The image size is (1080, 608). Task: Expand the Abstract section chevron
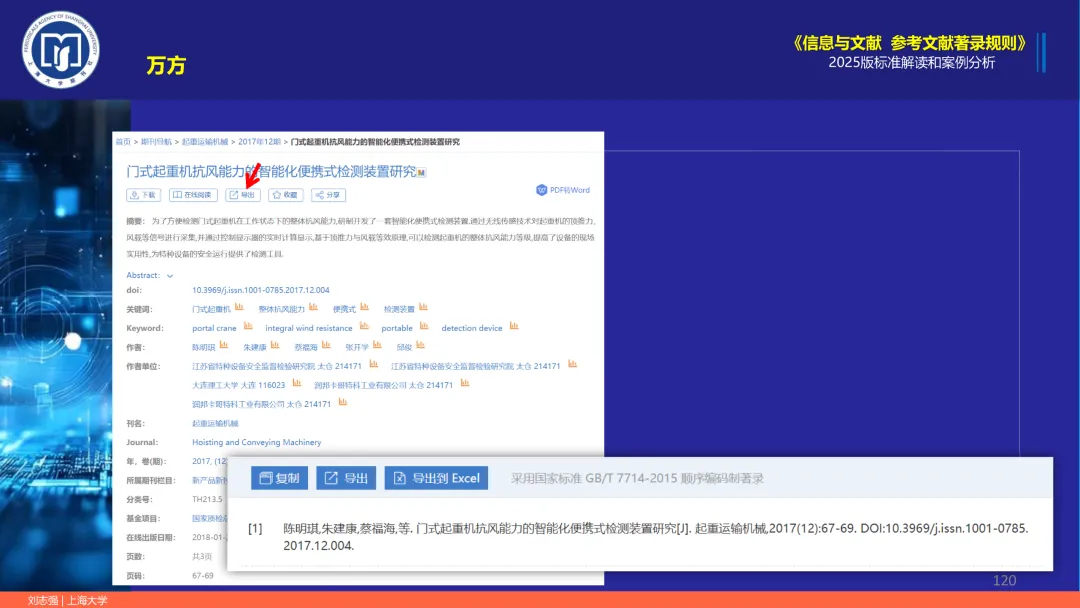[x=170, y=275]
